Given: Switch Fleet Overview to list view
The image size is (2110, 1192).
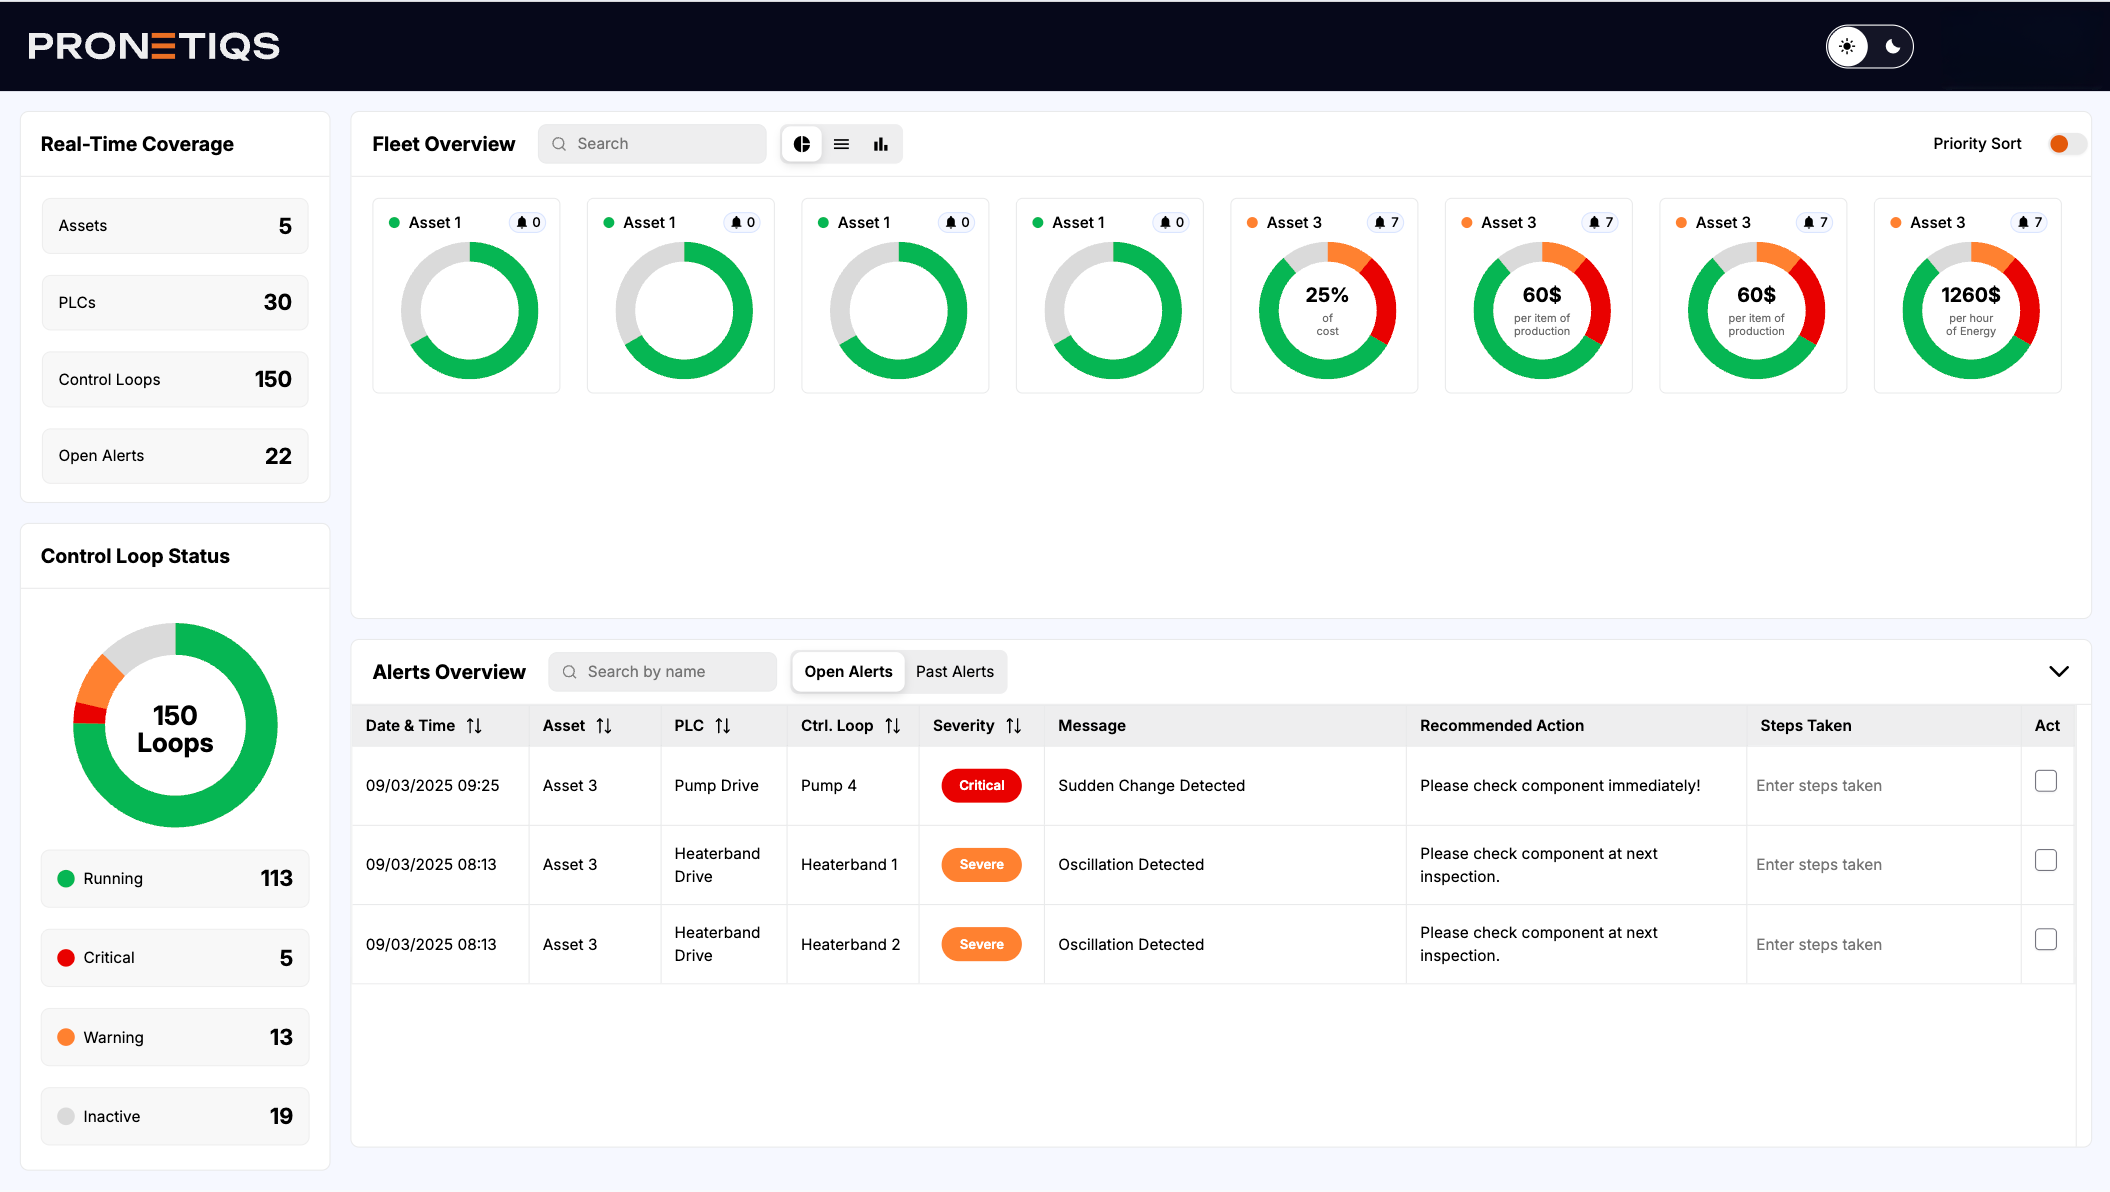Looking at the screenshot, I should tap(841, 144).
